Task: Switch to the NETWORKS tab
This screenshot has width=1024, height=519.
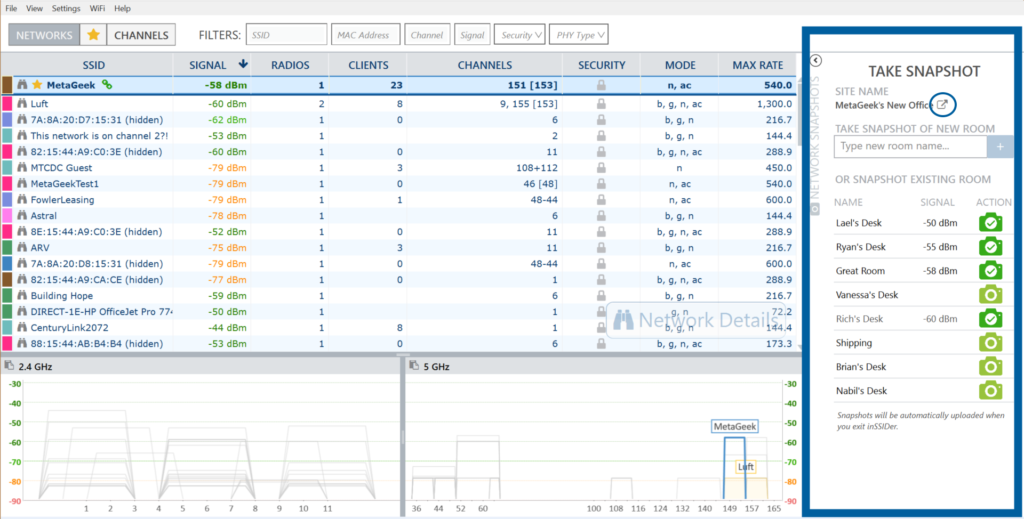Action: point(44,35)
